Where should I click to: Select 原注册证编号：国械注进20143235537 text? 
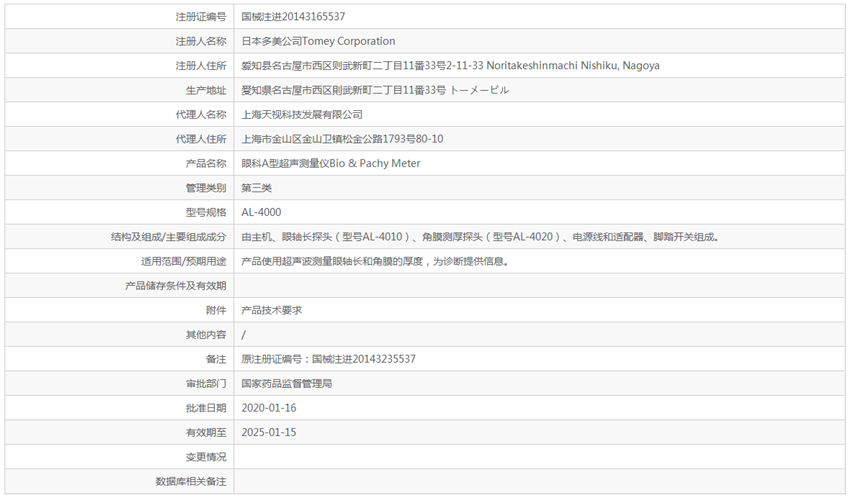coord(329,359)
